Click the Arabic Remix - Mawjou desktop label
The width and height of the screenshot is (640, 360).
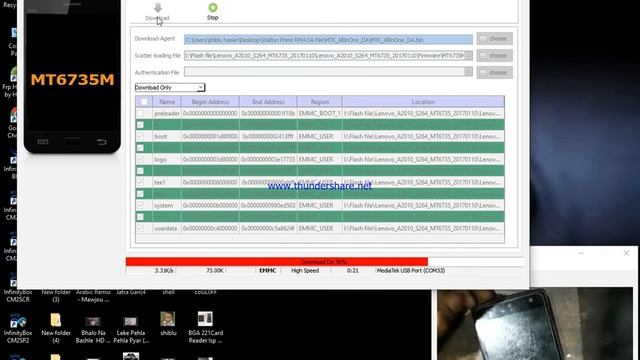point(93,296)
